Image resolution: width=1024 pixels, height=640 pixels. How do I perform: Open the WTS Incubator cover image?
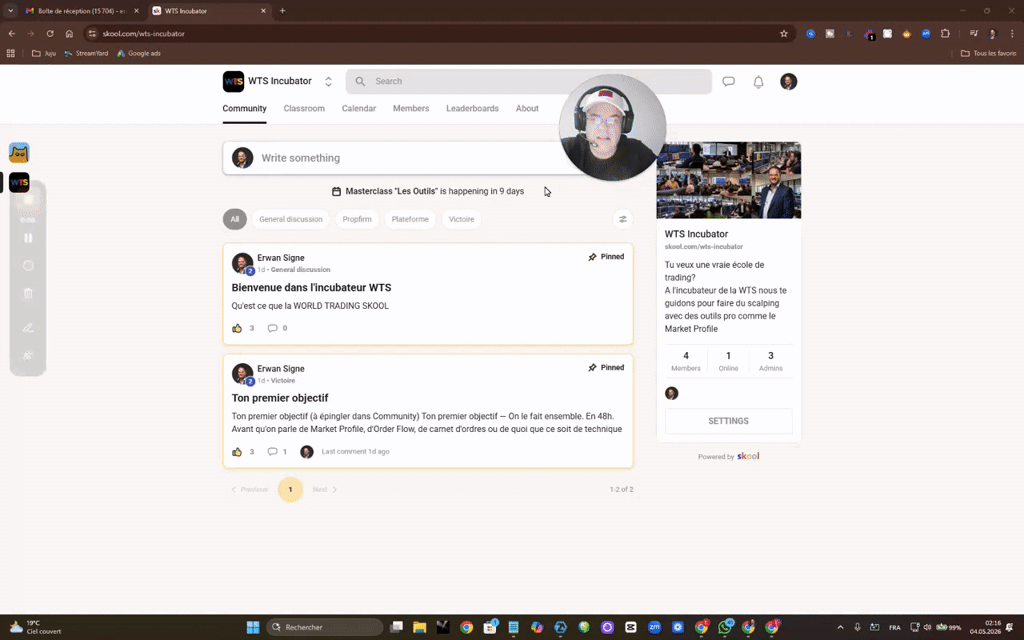tap(728, 180)
